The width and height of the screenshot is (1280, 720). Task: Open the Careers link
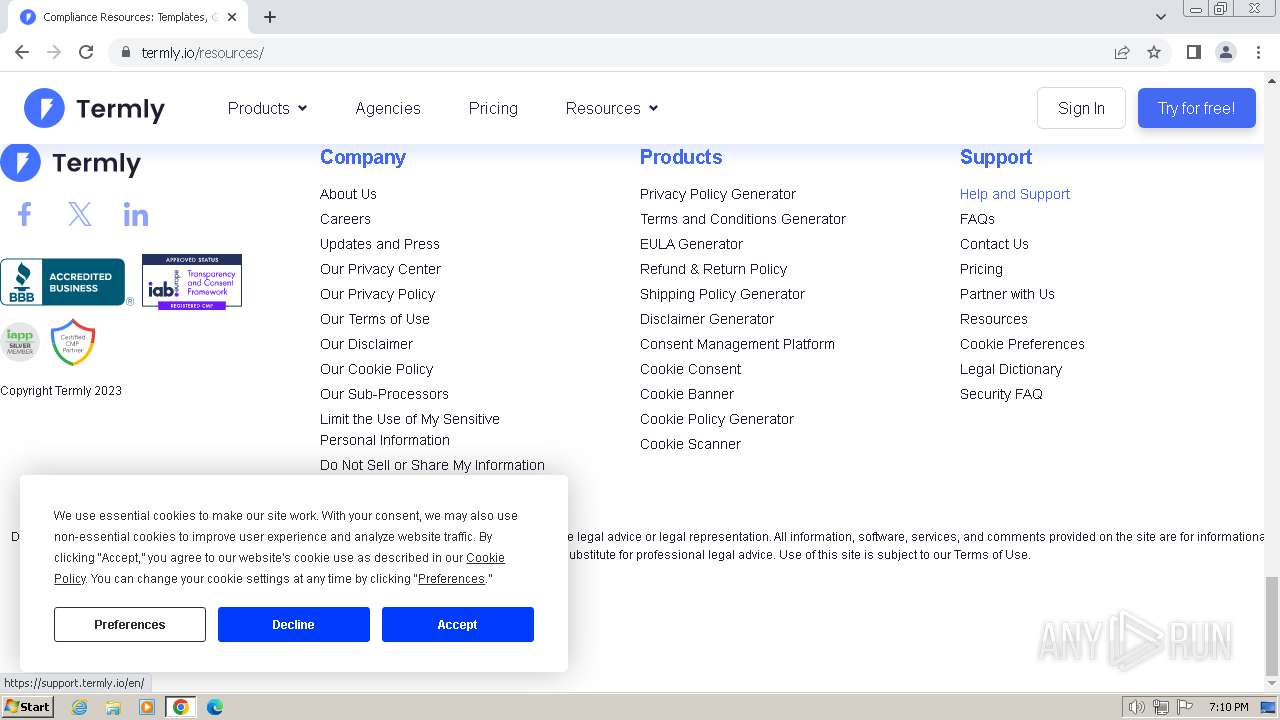(x=345, y=219)
